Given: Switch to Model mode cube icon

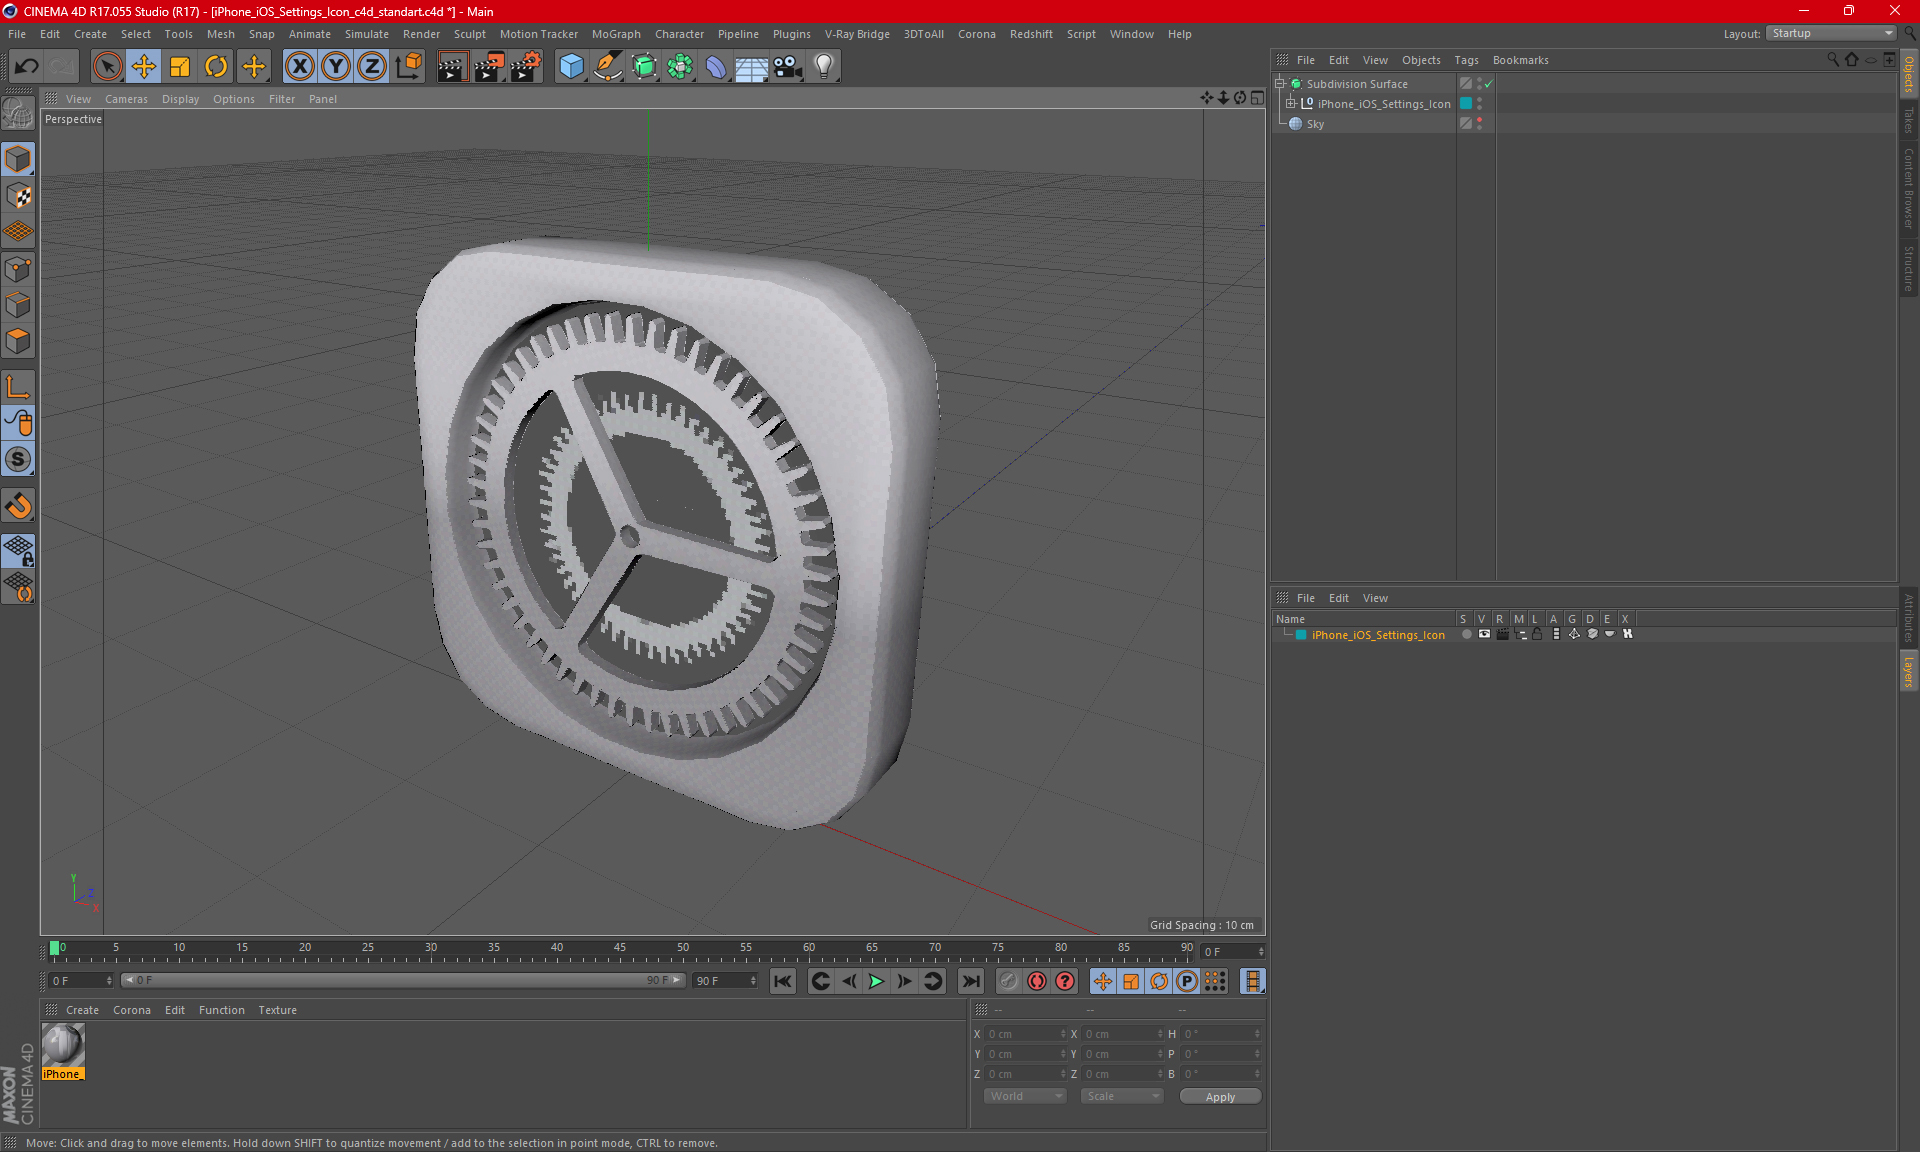Looking at the screenshot, I should click(x=18, y=159).
